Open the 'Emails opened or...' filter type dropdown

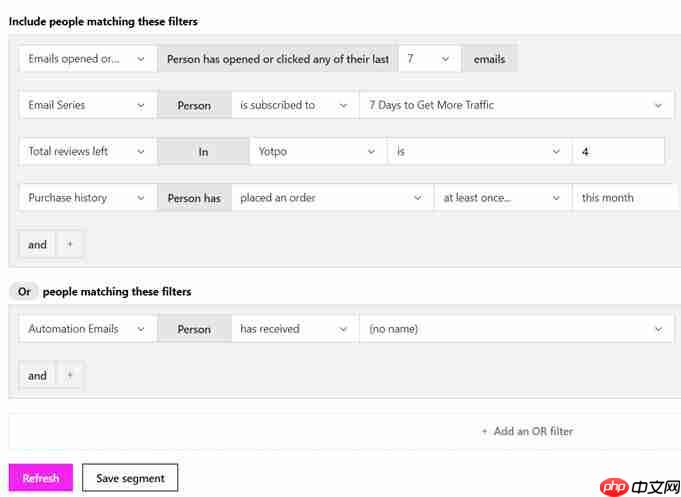pos(87,59)
